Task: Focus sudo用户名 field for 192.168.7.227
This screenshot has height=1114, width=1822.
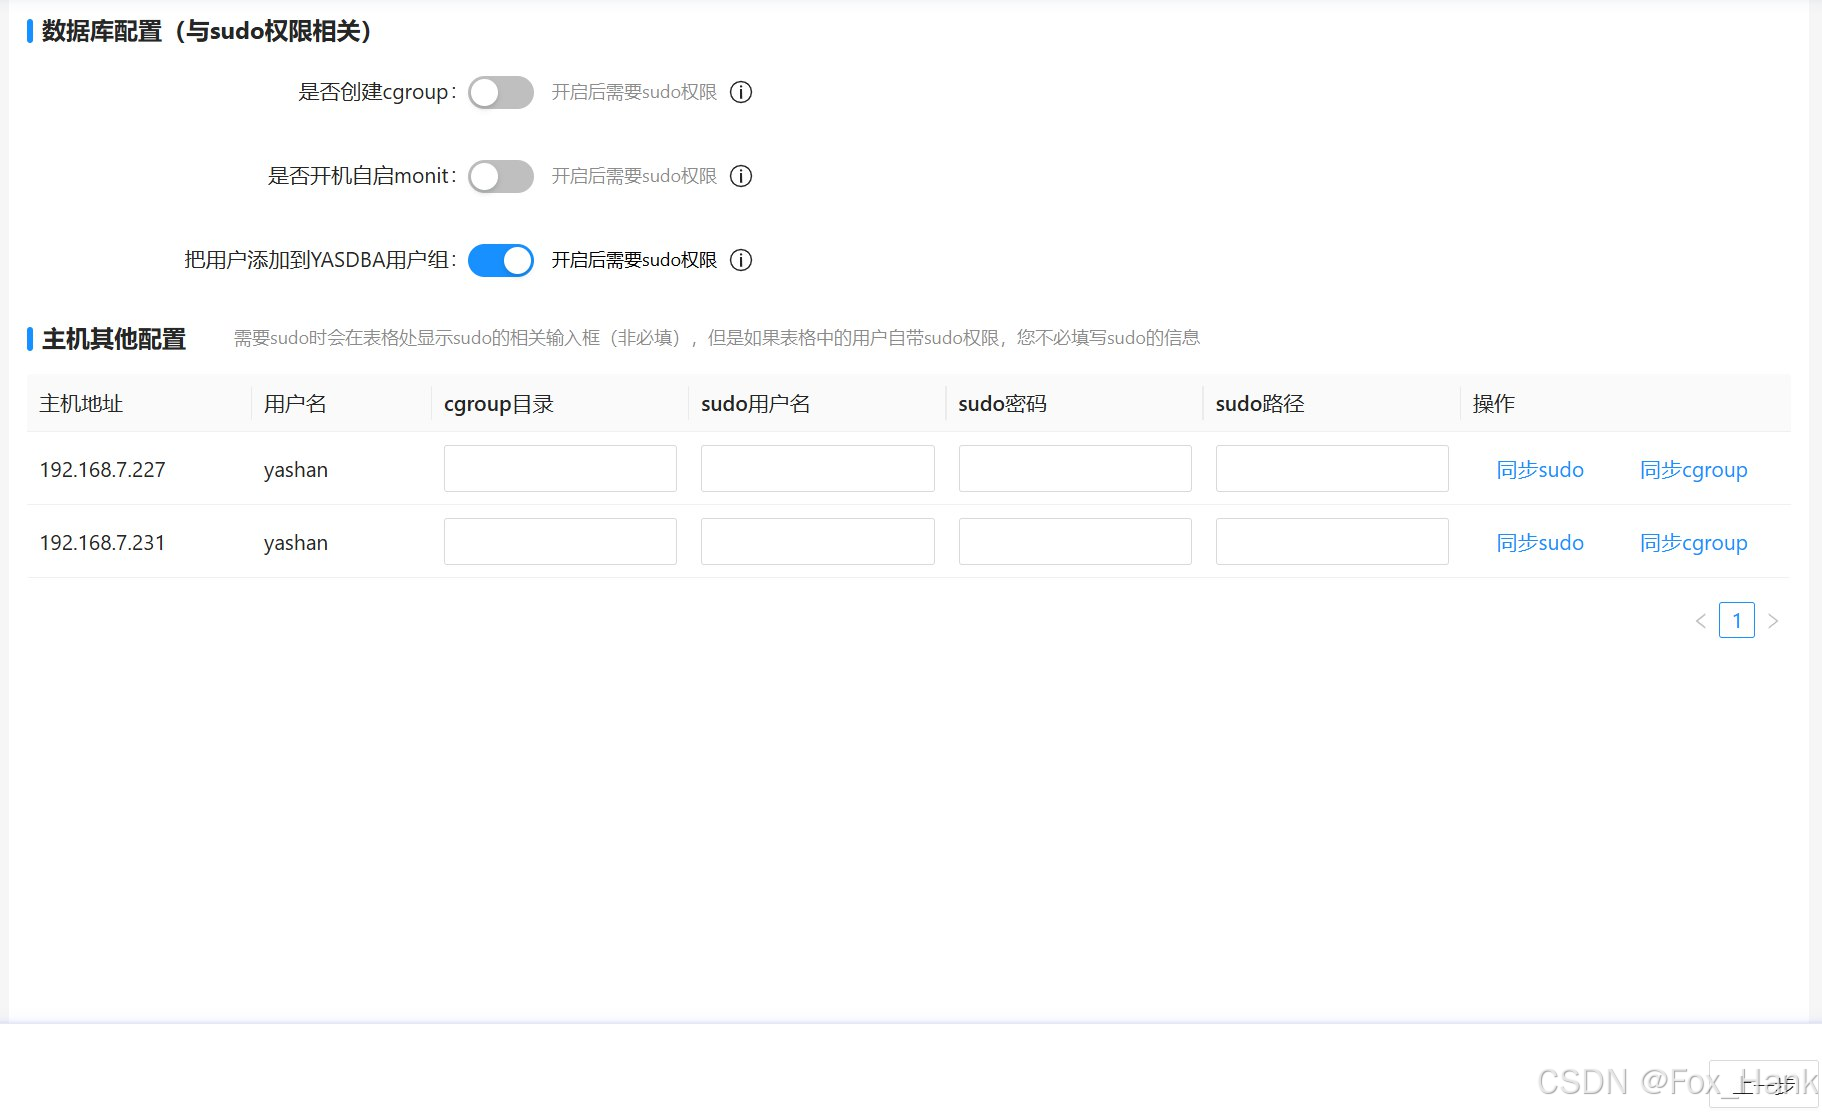Action: click(818, 468)
